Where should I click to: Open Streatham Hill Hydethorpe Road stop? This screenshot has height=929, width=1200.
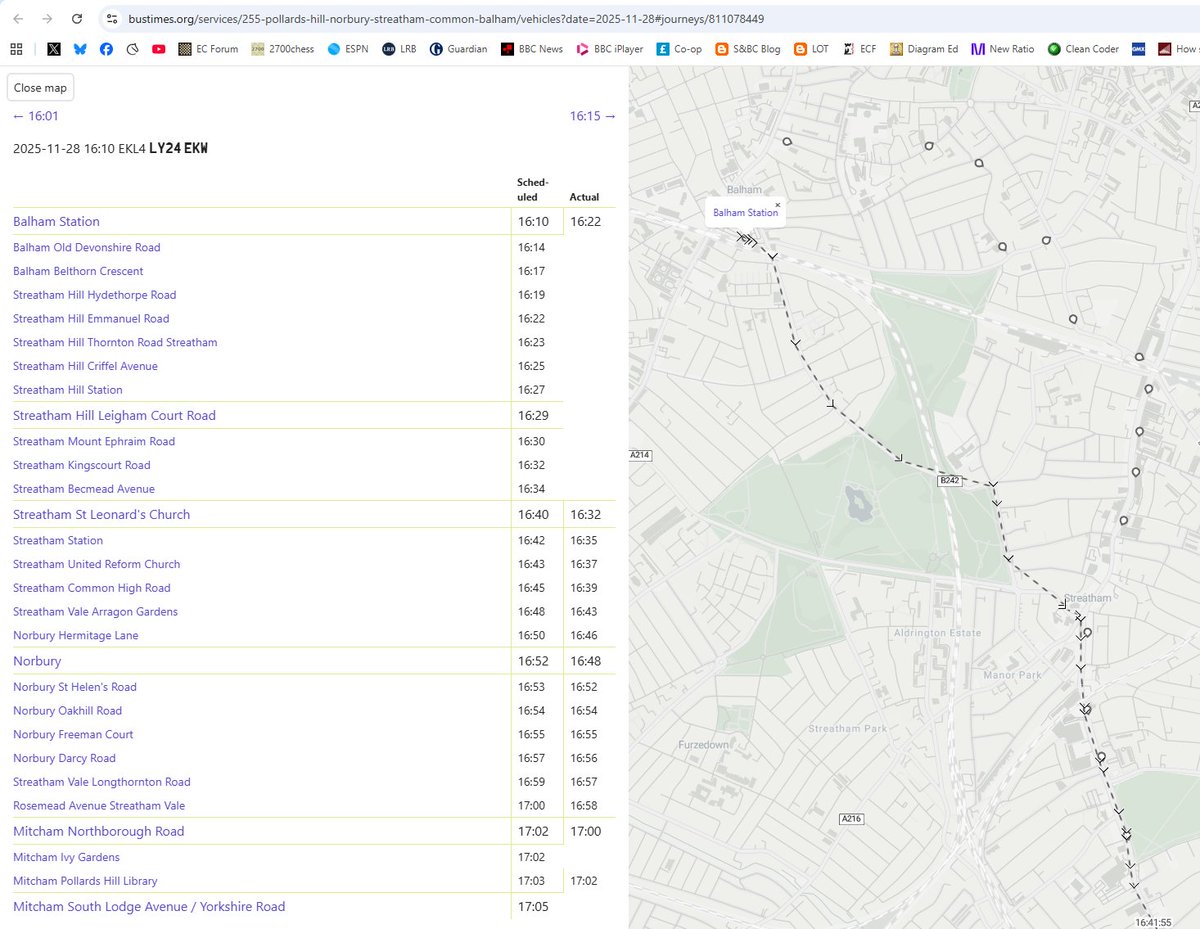(95, 295)
